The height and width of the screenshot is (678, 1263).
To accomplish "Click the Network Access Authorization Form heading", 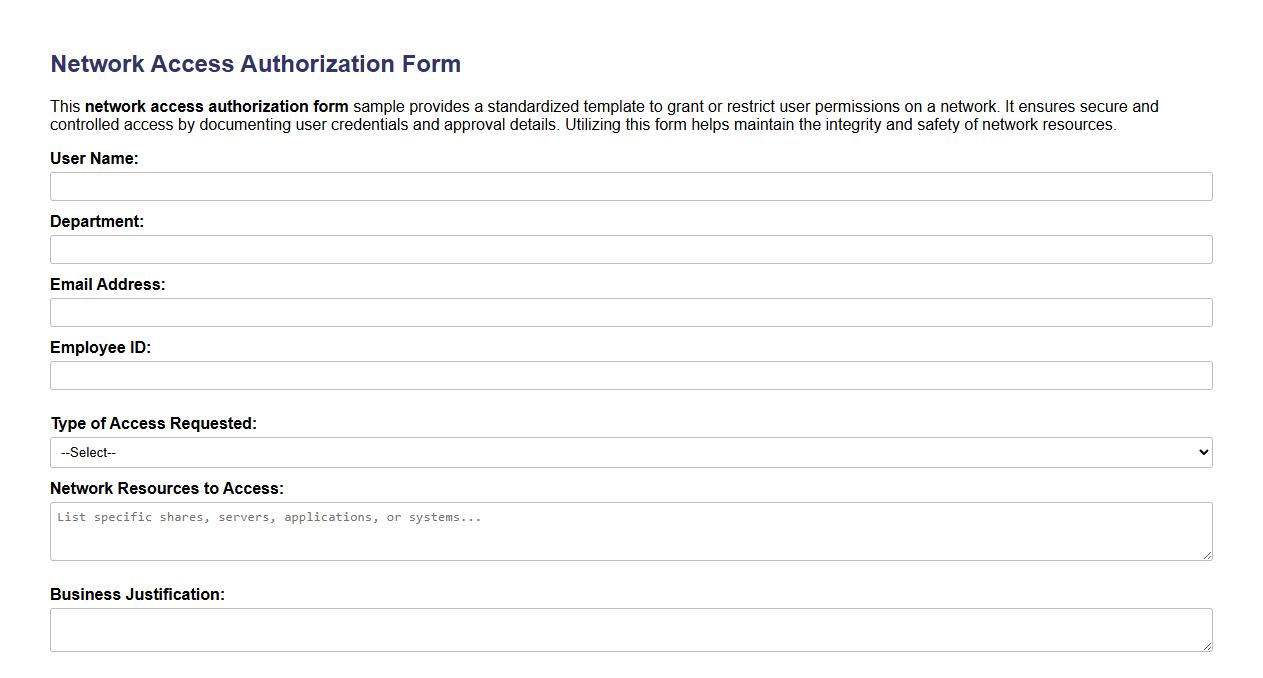I will (x=255, y=63).
